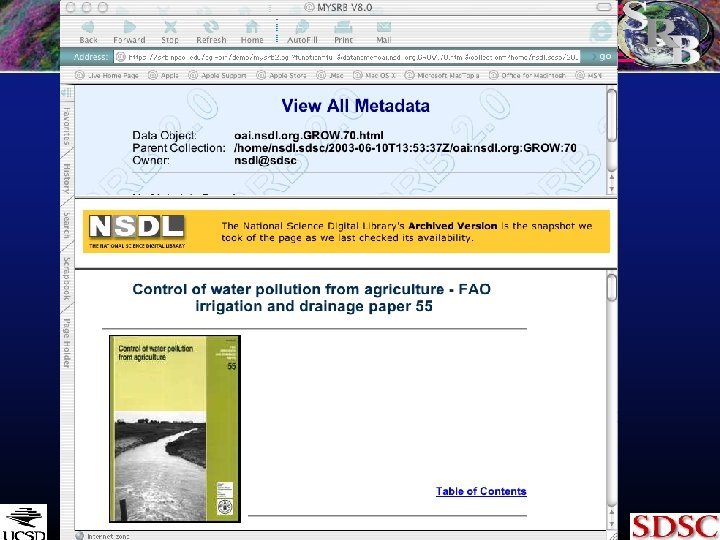This screenshot has width=720, height=540.
Task: Click the metadata frame's scroll down arrow
Action: [612, 188]
